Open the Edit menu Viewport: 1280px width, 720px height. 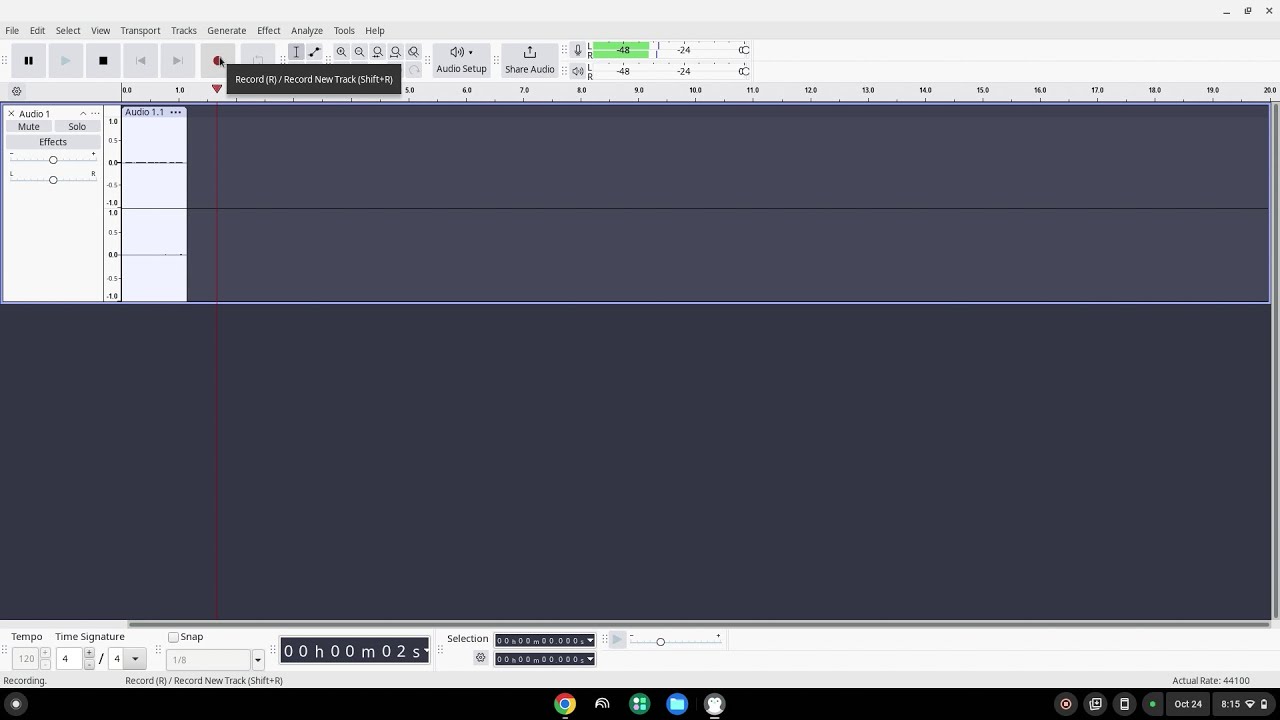[37, 30]
